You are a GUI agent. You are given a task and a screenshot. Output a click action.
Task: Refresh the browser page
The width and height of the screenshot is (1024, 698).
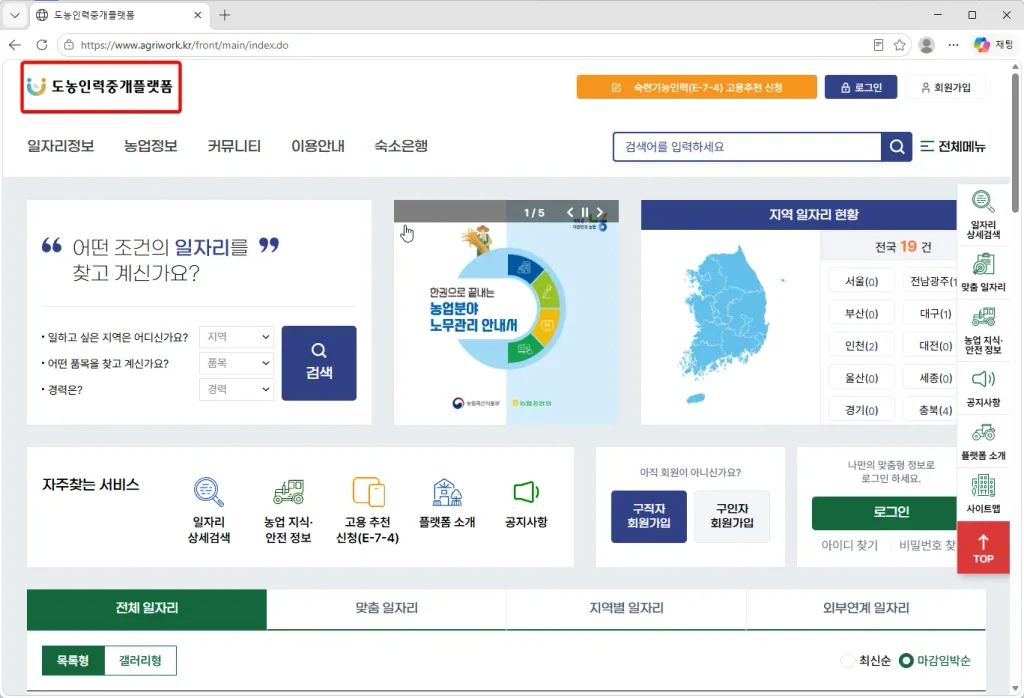[42, 45]
